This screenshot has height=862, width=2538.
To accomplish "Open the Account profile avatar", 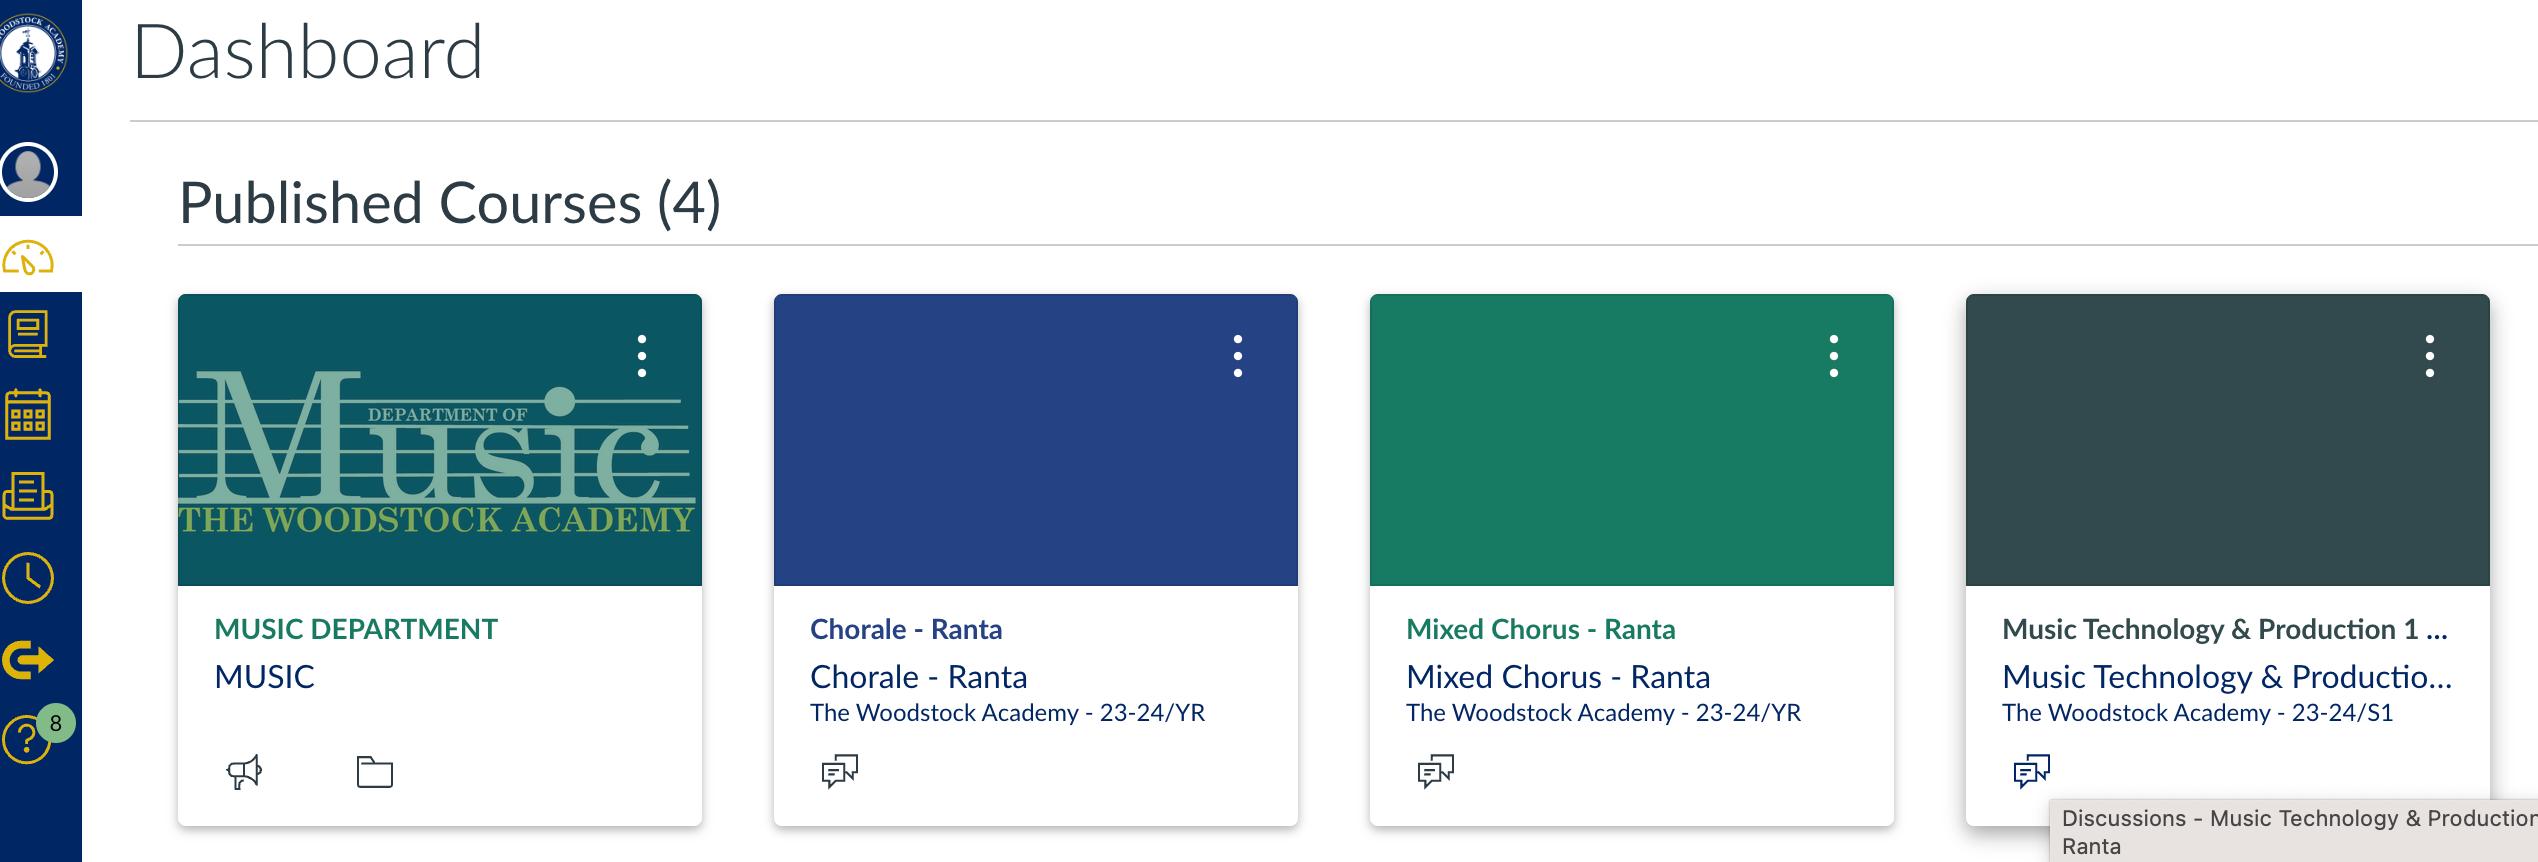I will click(x=29, y=172).
